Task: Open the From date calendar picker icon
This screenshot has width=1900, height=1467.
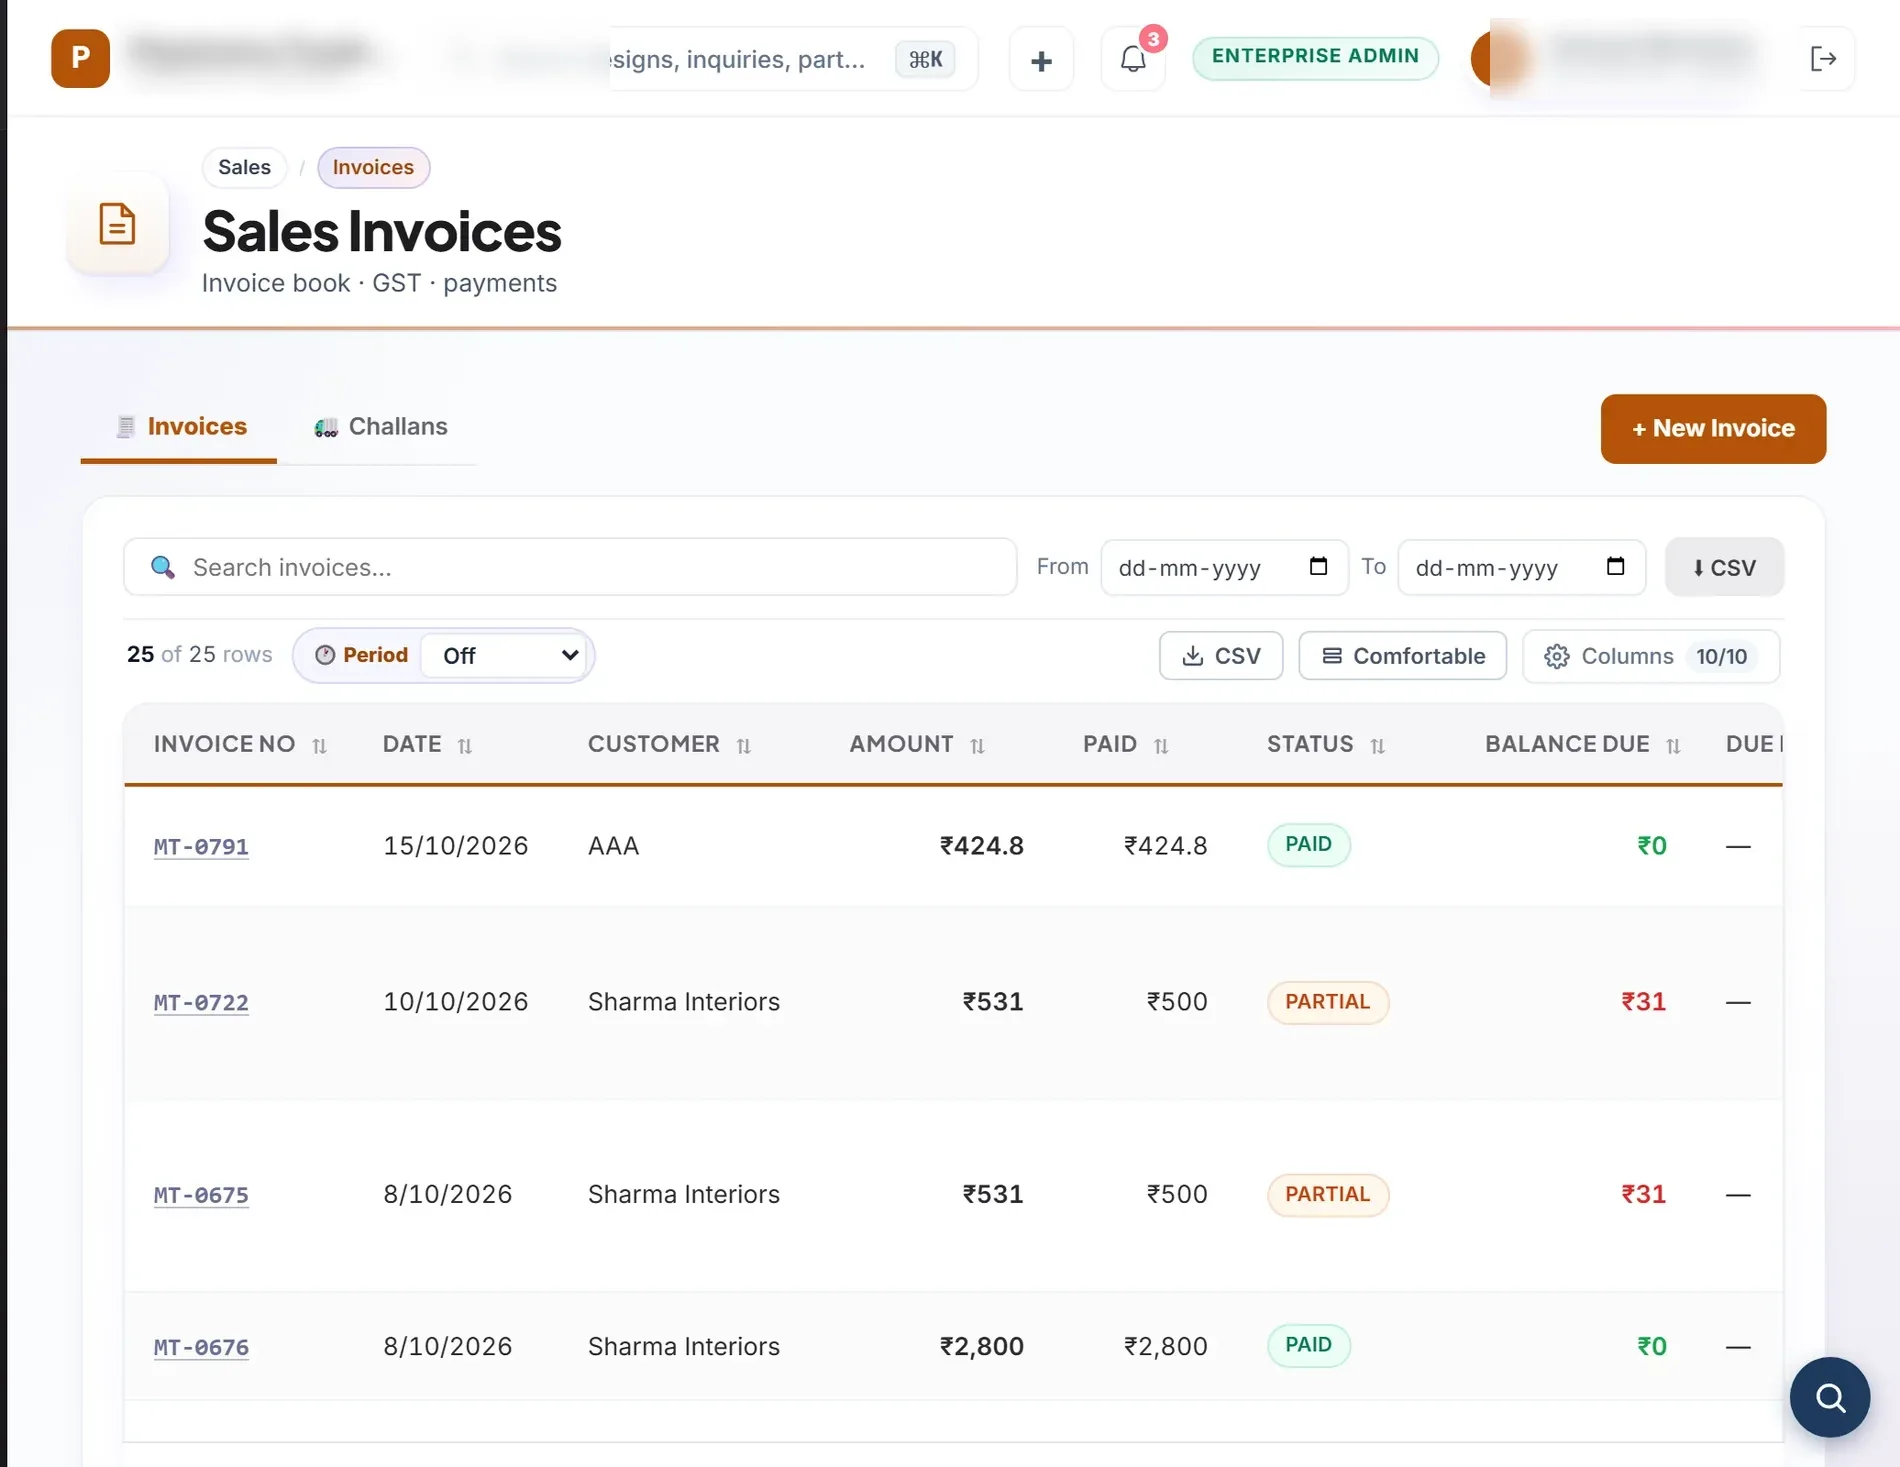Action: coord(1318,566)
